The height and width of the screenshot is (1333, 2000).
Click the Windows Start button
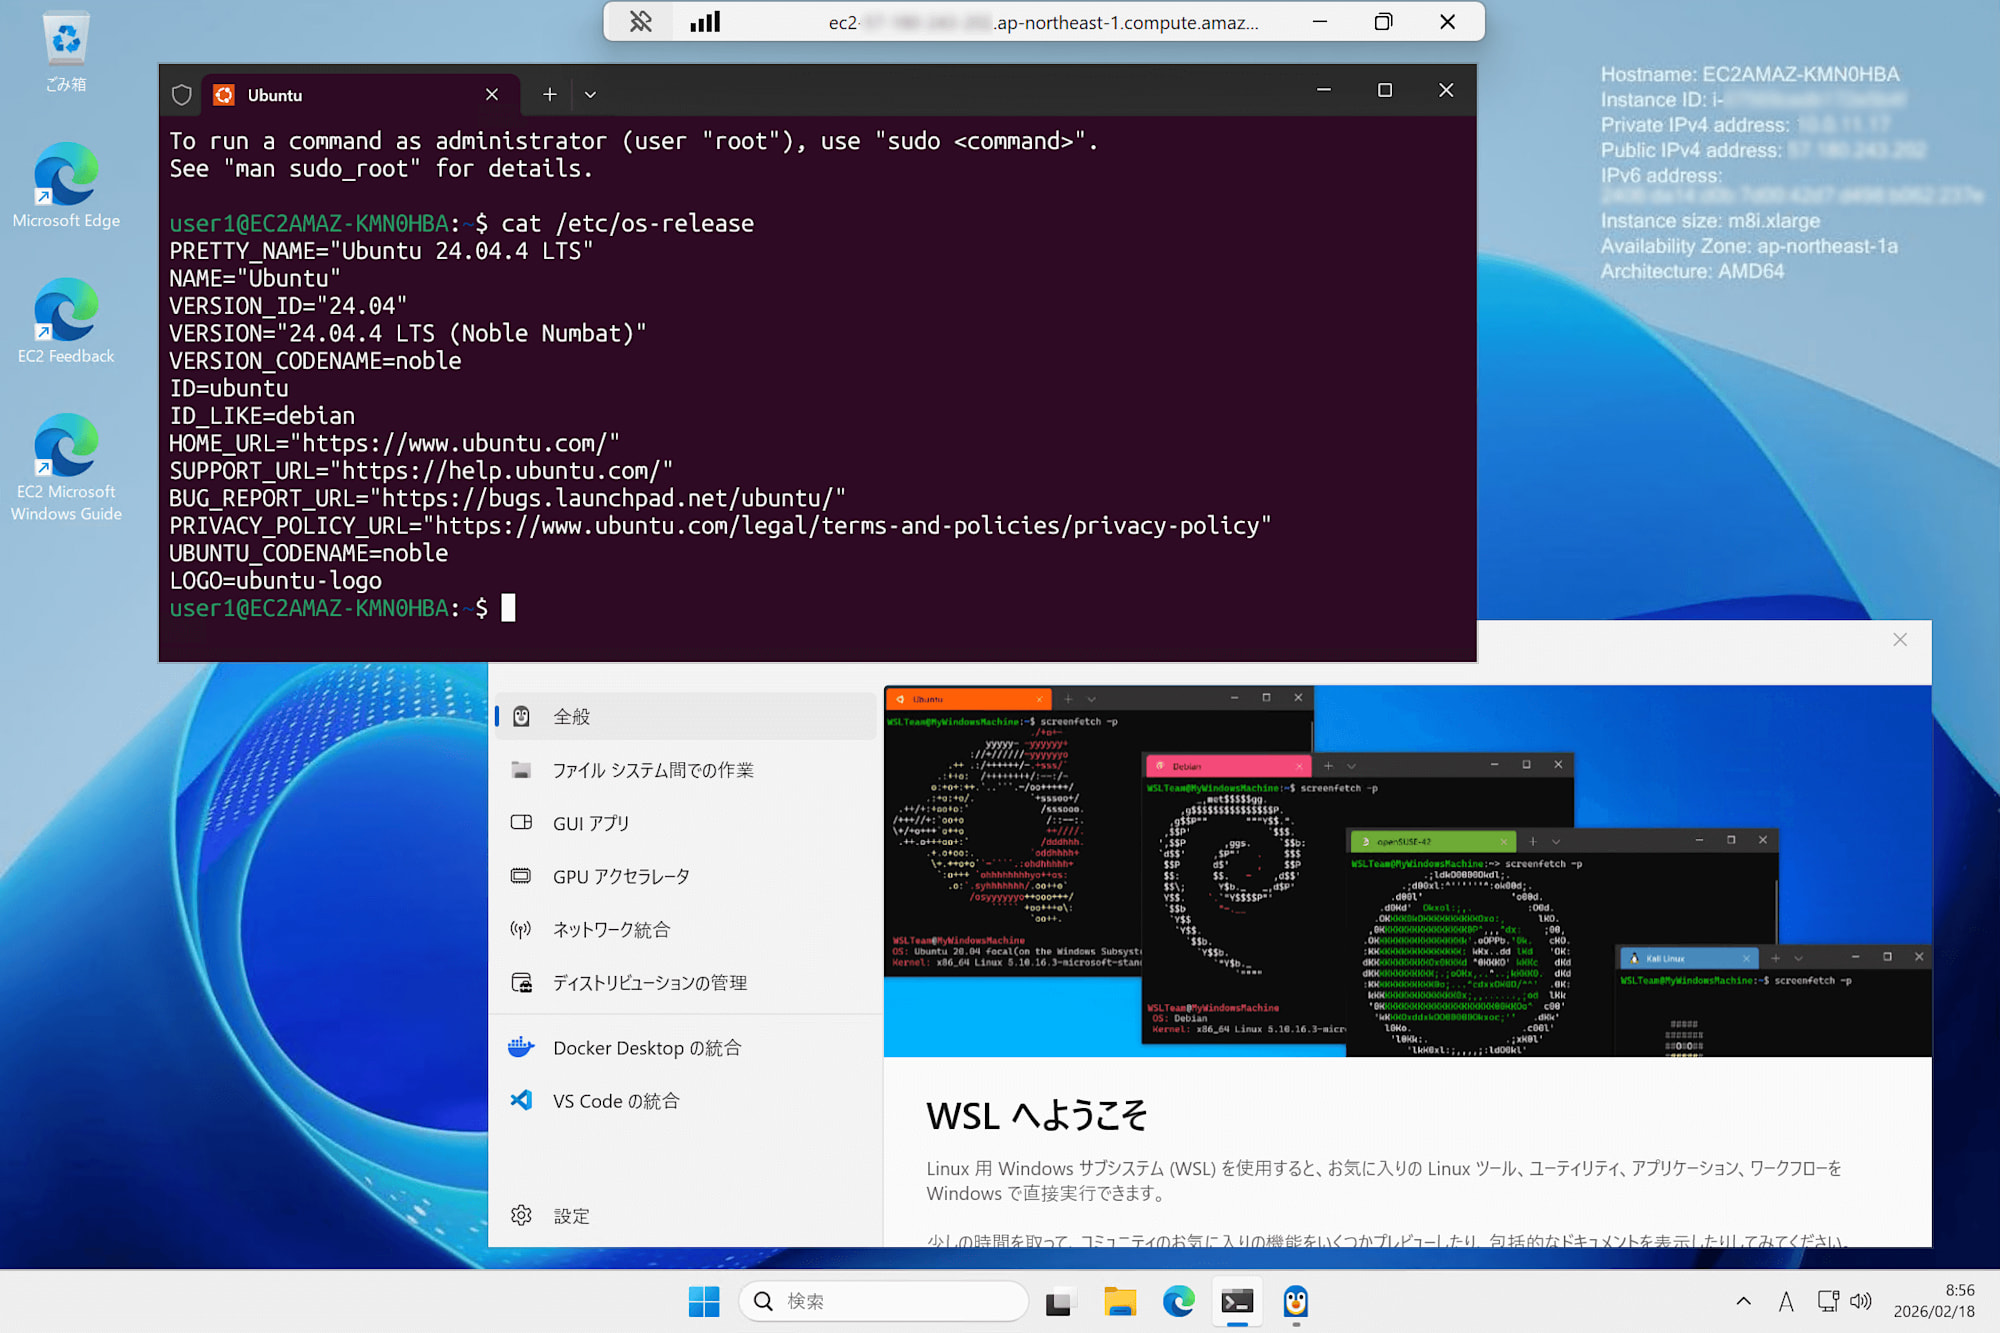pyautogui.click(x=705, y=1301)
